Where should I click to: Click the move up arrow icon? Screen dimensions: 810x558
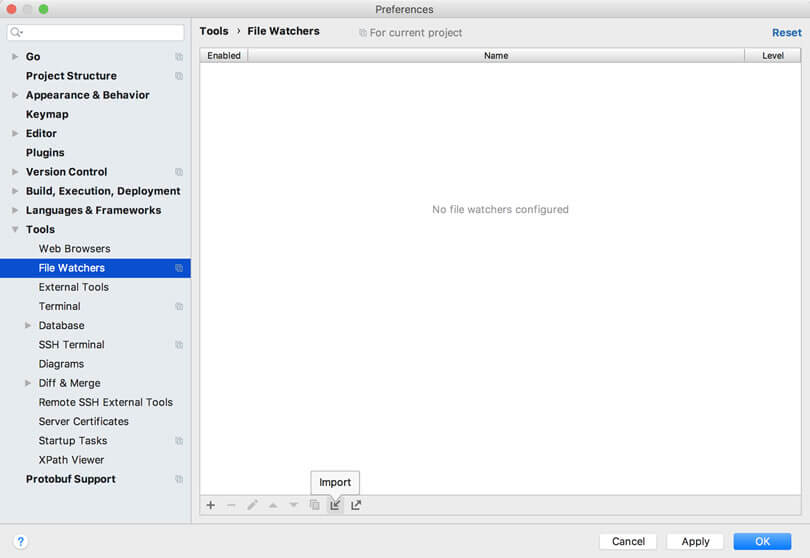[273, 505]
